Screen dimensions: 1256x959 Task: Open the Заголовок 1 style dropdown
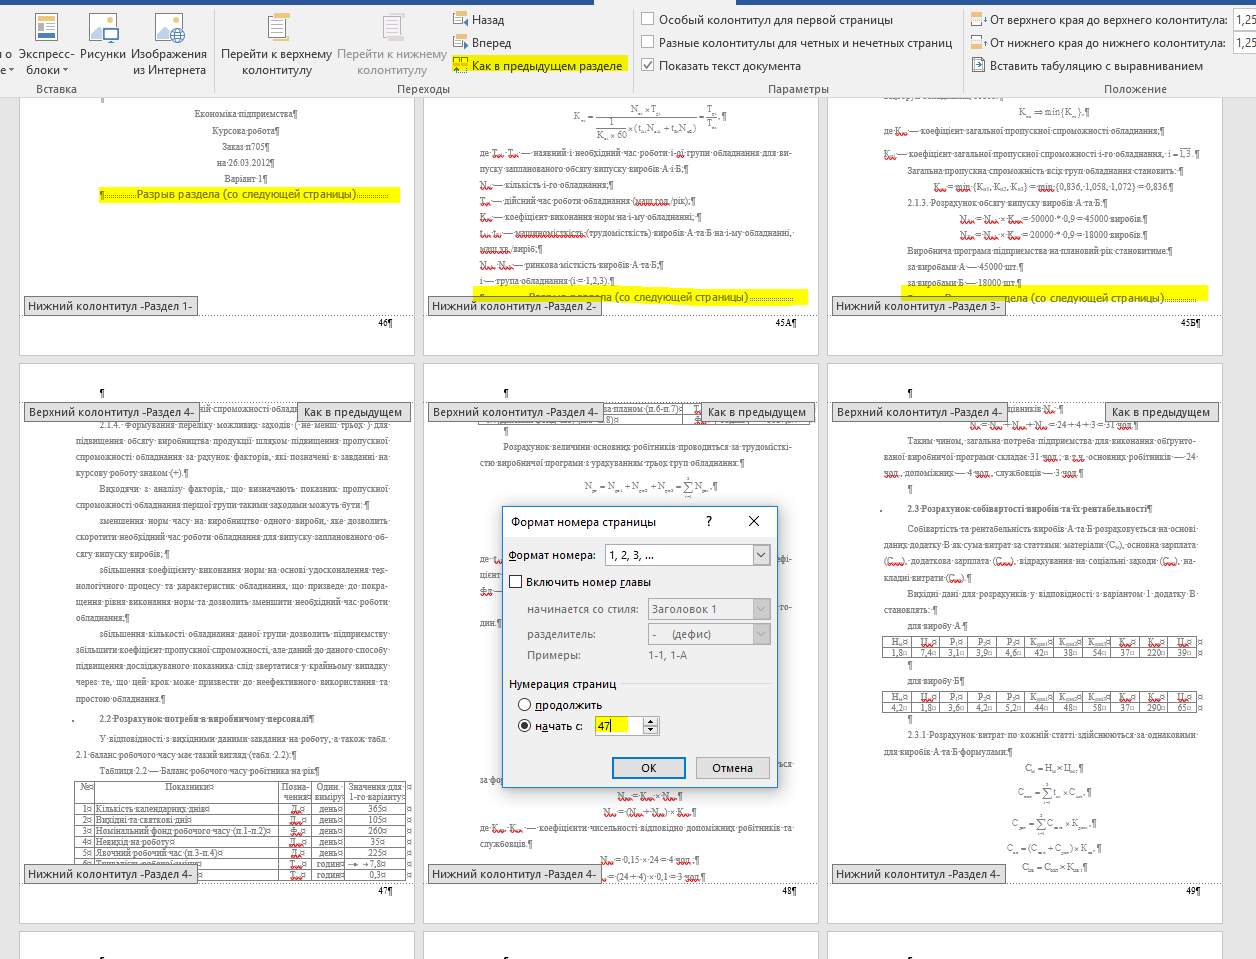click(761, 609)
